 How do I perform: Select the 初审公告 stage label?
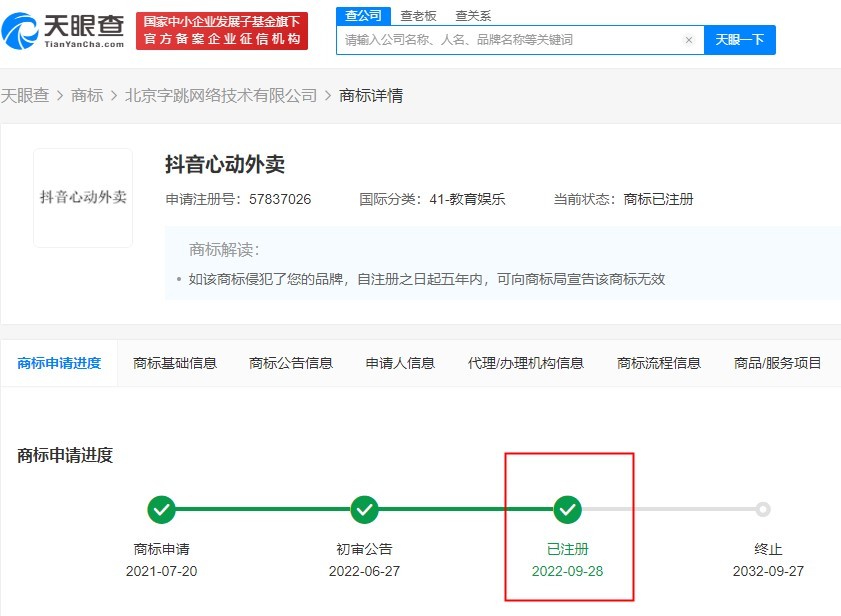[x=364, y=549]
